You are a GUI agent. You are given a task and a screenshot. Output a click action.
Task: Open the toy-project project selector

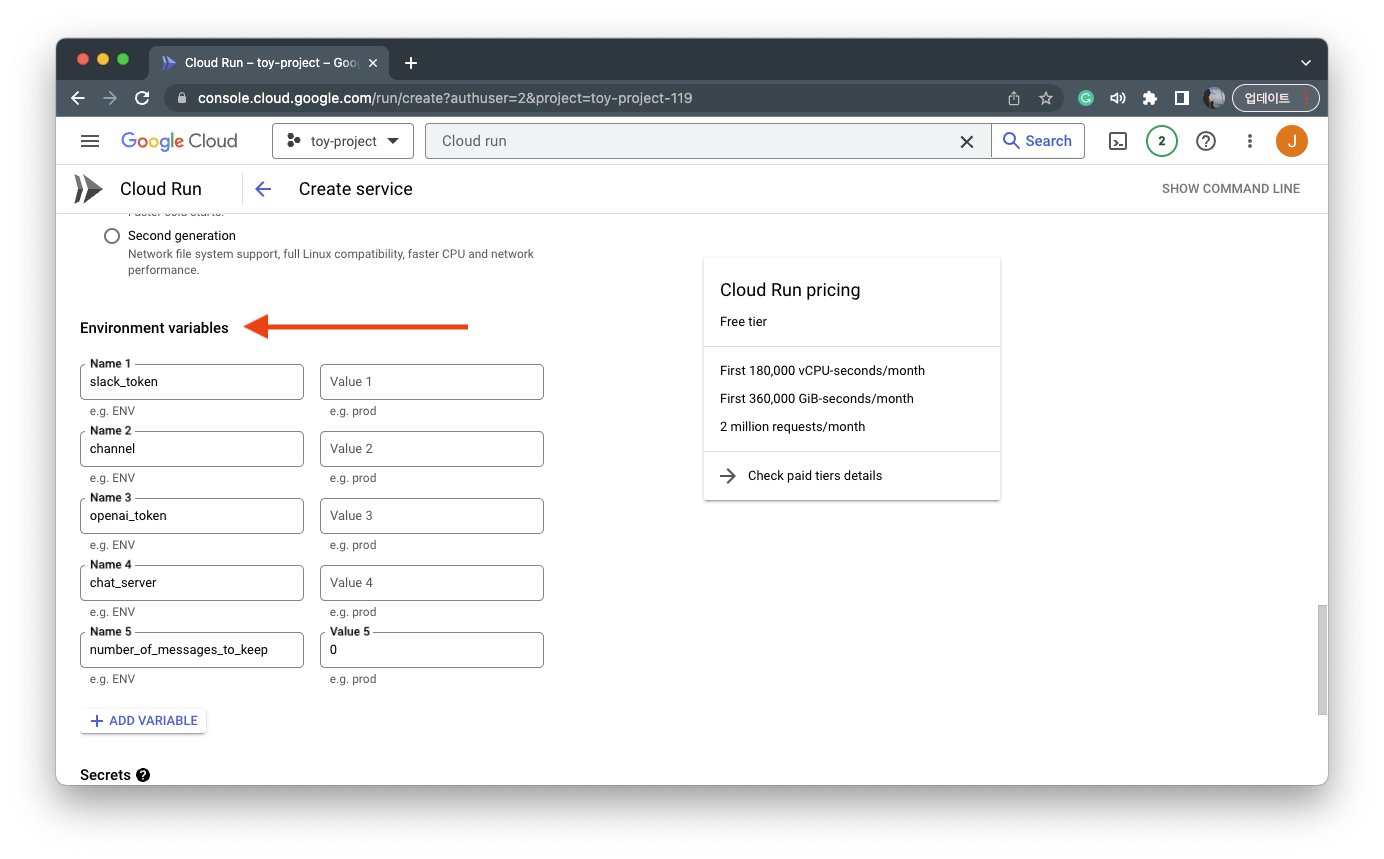[x=342, y=141]
